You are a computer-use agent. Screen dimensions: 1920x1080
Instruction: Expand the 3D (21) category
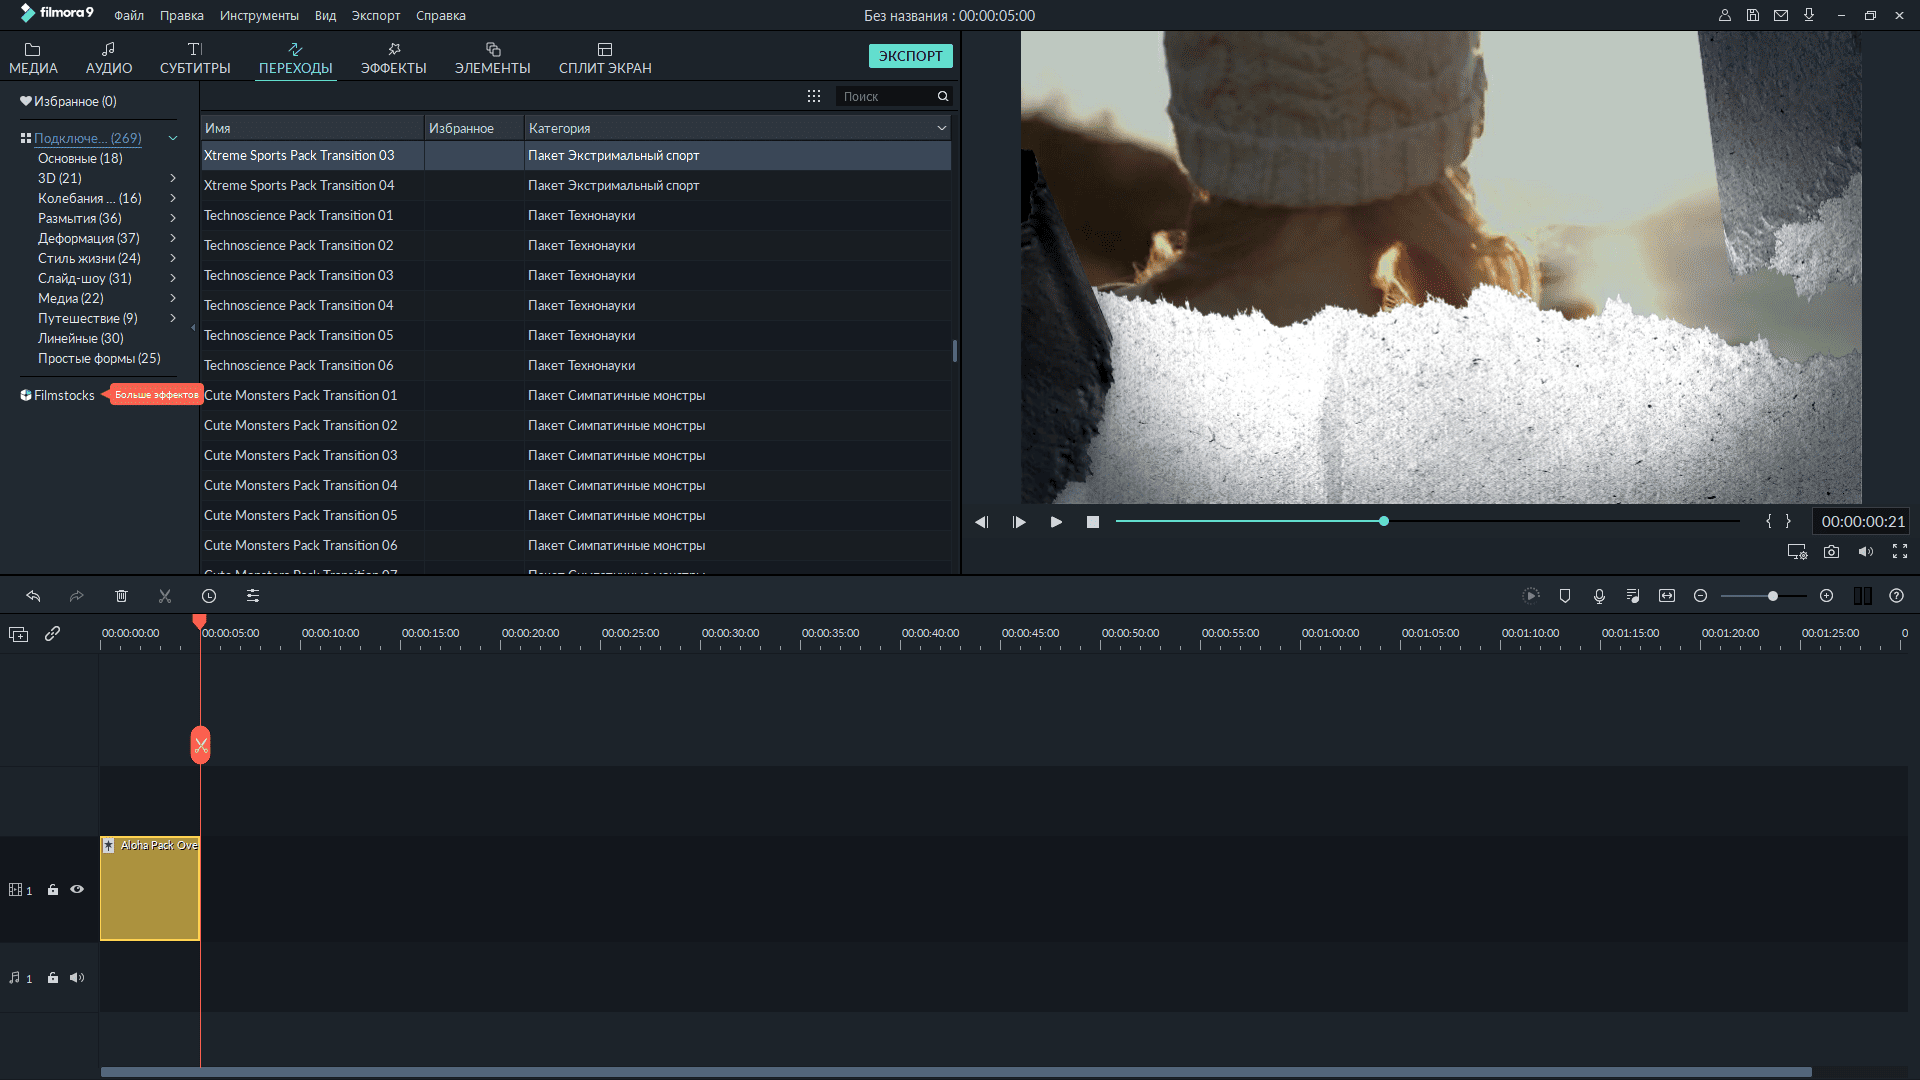(173, 178)
